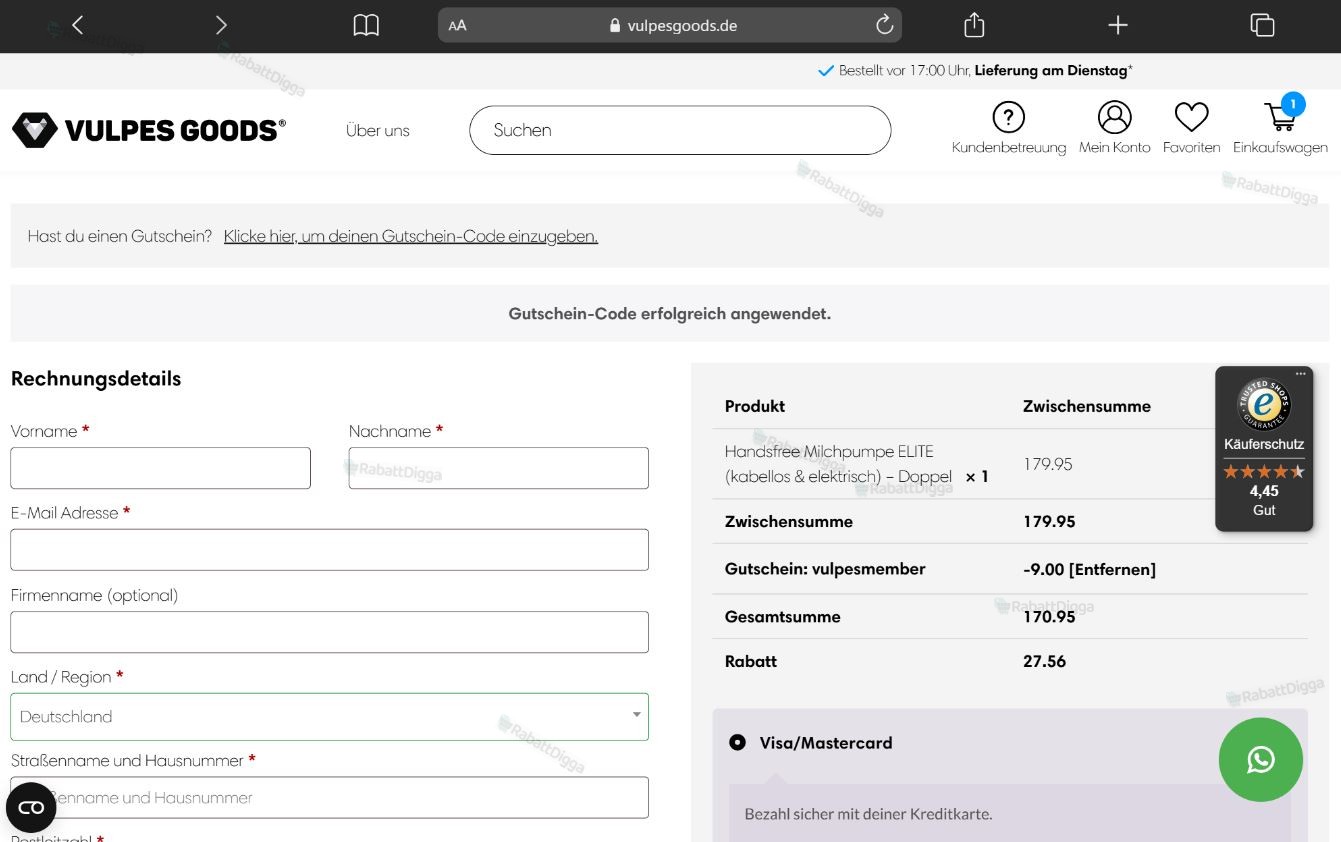Screen dimensions: 1341x842
Task: Click the vulpesgoods.de address bar
Action: click(670, 26)
